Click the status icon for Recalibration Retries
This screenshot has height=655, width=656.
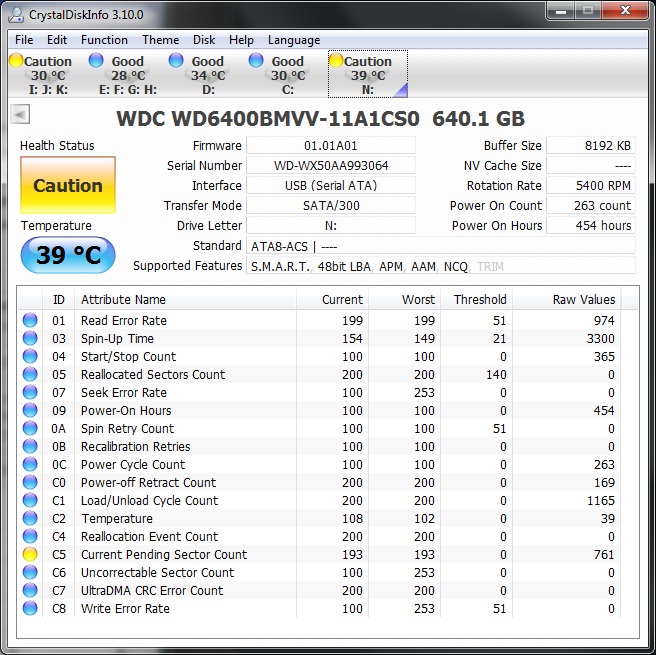click(30, 446)
